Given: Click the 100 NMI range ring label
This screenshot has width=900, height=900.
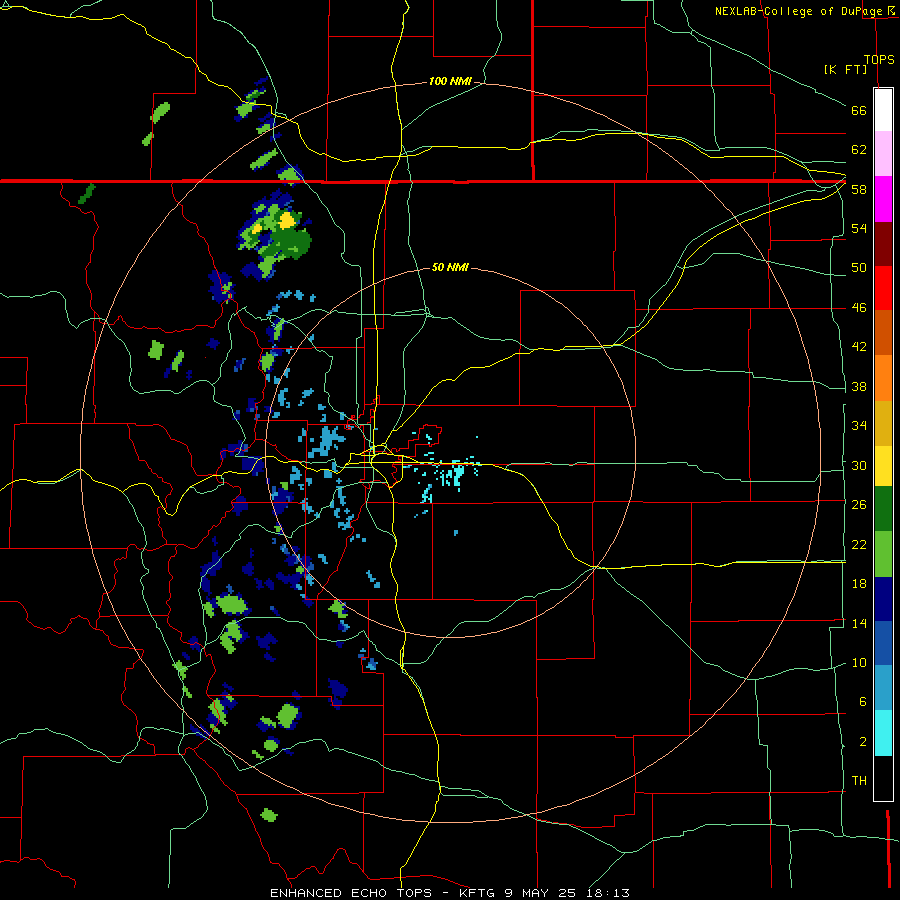Looking at the screenshot, I should coord(450,82).
